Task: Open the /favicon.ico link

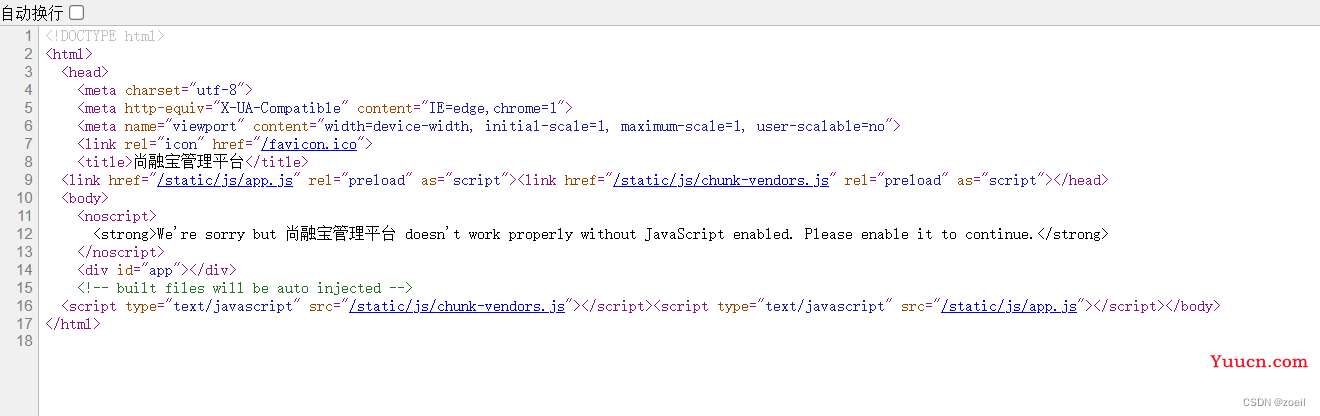Action: pyautogui.click(x=309, y=144)
